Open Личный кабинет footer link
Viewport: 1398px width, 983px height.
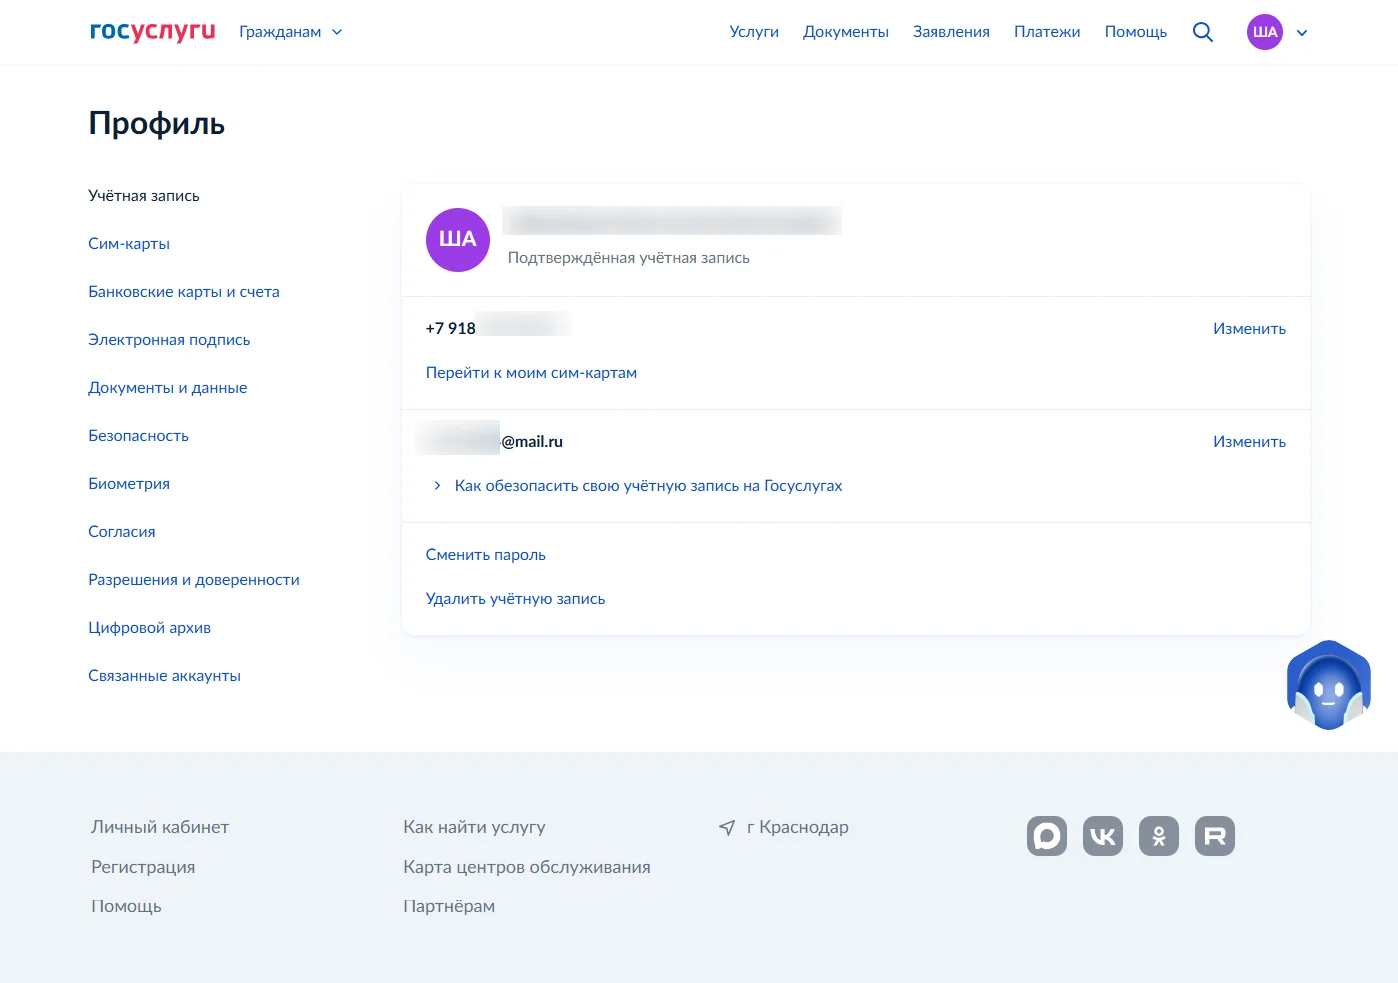tap(160, 827)
